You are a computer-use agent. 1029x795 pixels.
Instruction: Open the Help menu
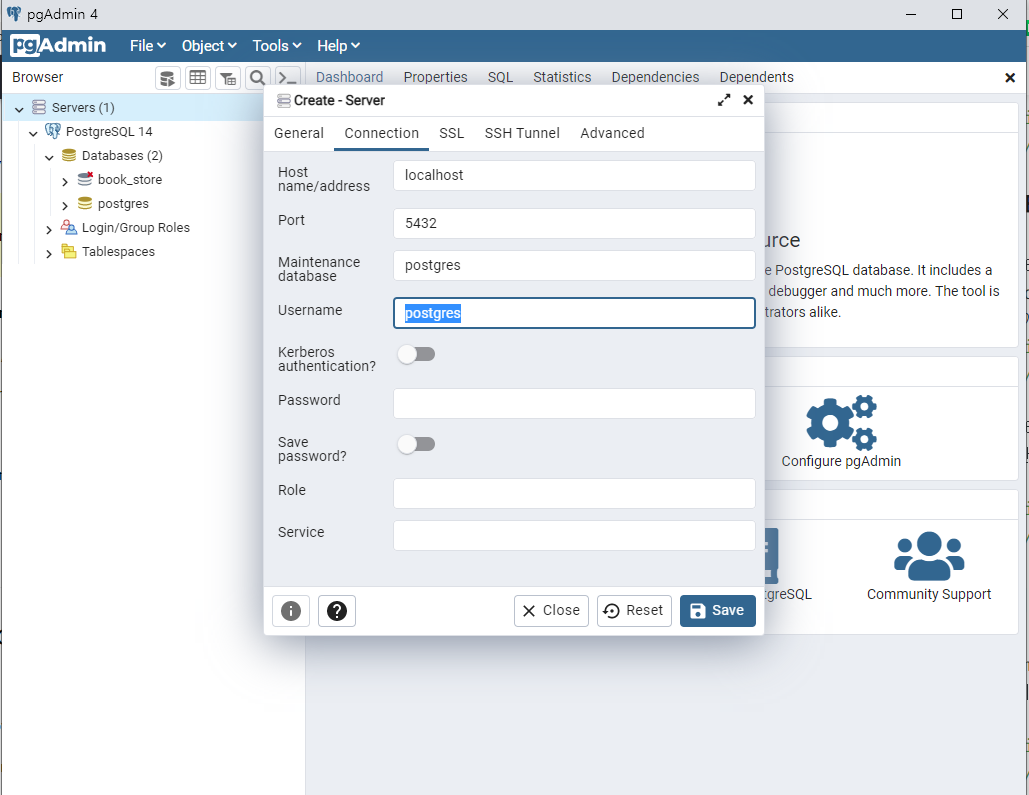pyautogui.click(x=338, y=45)
